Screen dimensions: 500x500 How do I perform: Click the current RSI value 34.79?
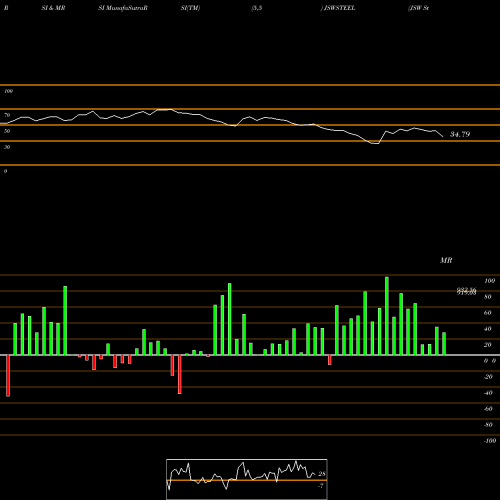[460, 134]
